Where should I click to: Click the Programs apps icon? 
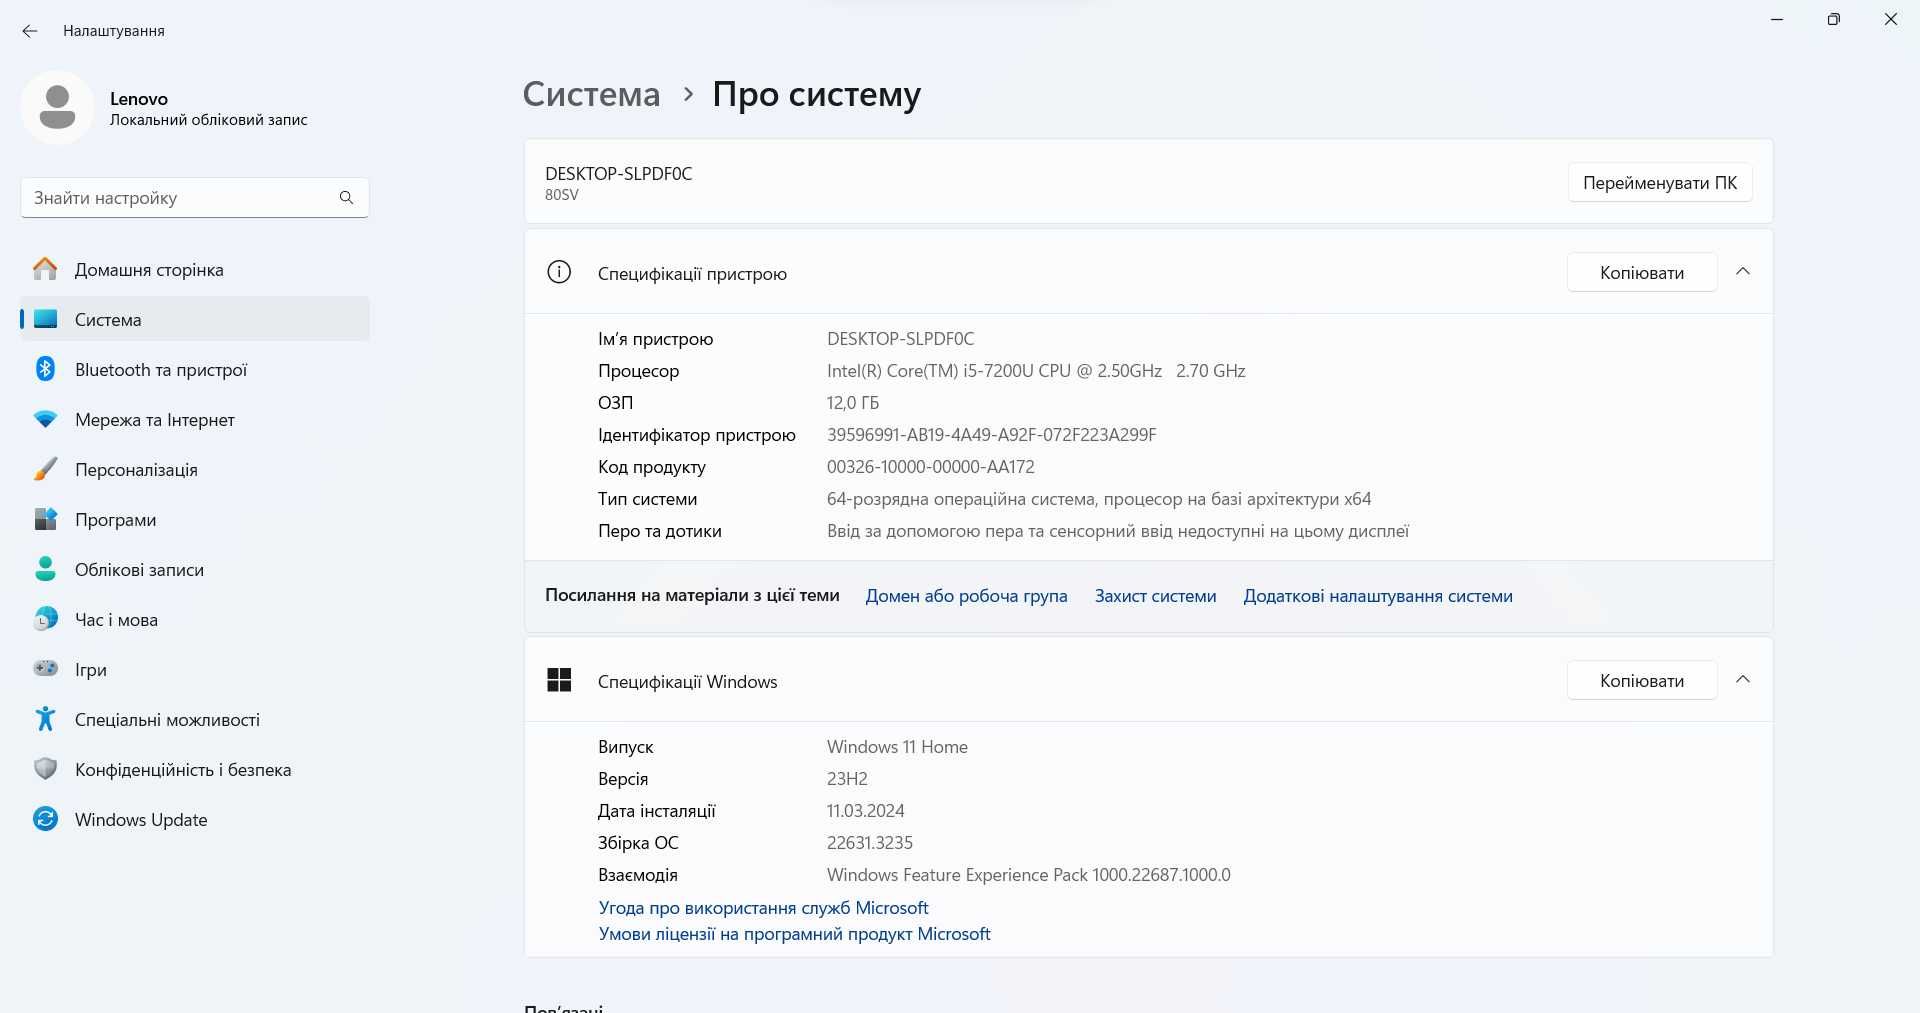(x=45, y=519)
